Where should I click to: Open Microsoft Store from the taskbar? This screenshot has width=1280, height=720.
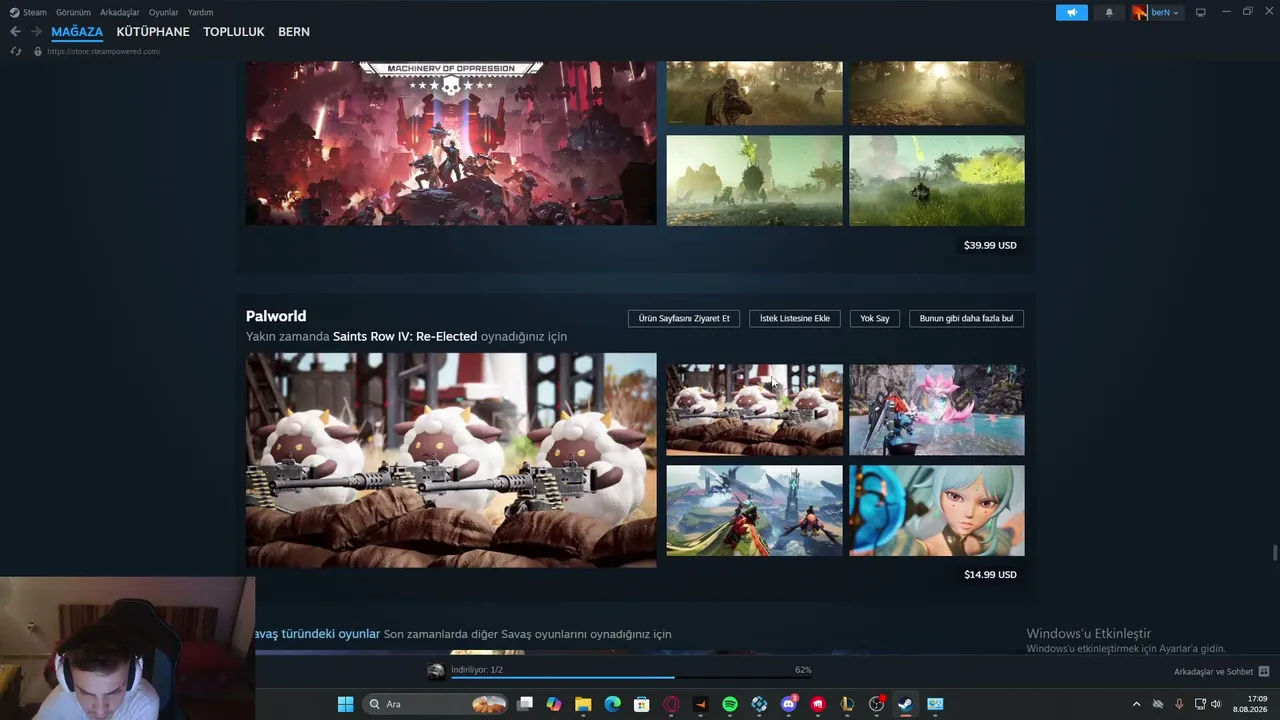pos(642,704)
